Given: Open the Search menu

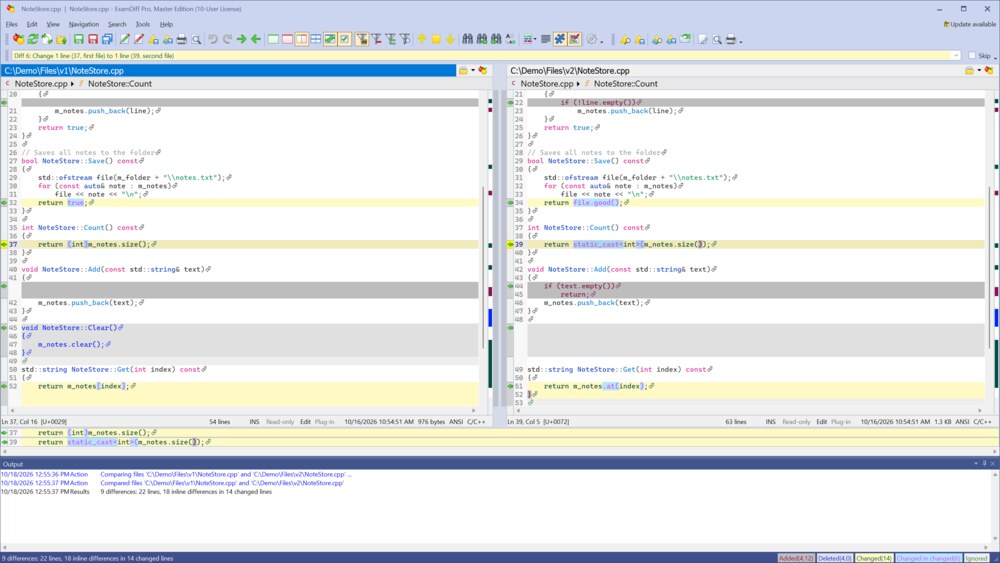Looking at the screenshot, I should pos(117,24).
